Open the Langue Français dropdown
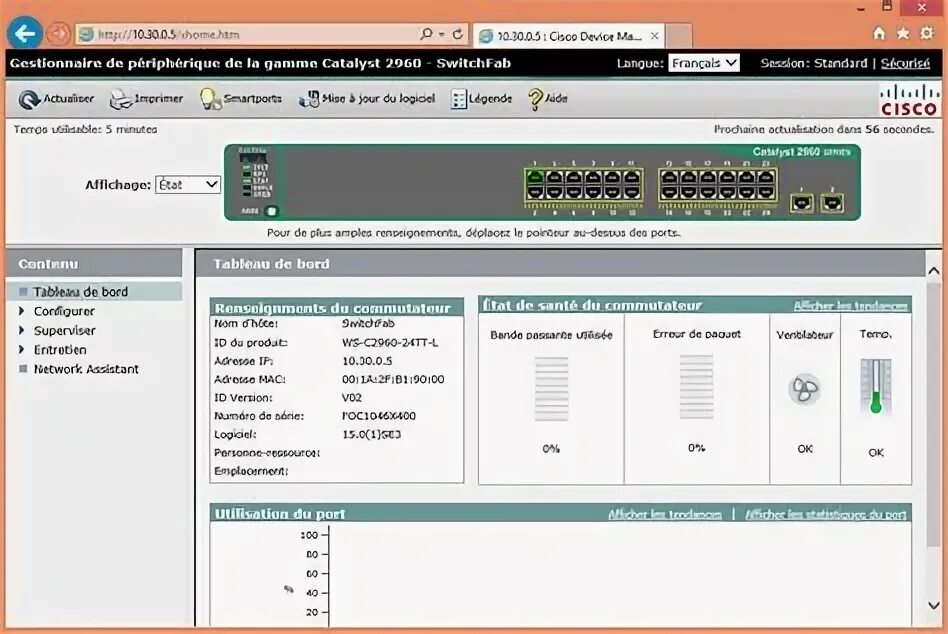This screenshot has width=948, height=634. point(704,62)
